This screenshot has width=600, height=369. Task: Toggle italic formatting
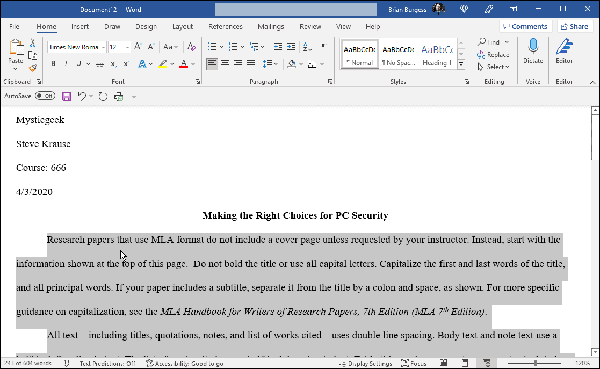click(66, 64)
